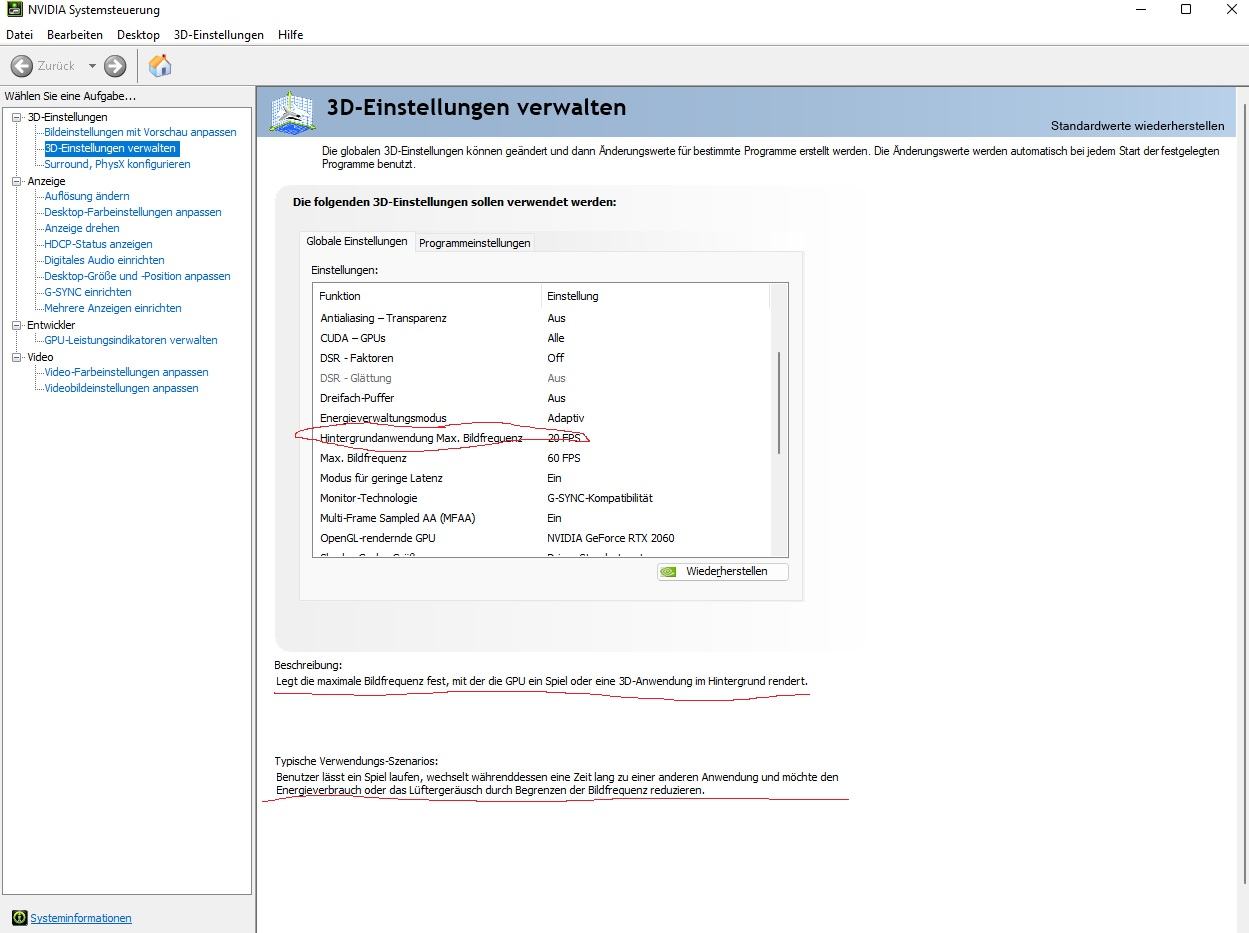Collapse the 3D-Einstellungen tree node
This screenshot has width=1249, height=933.
click(17, 117)
